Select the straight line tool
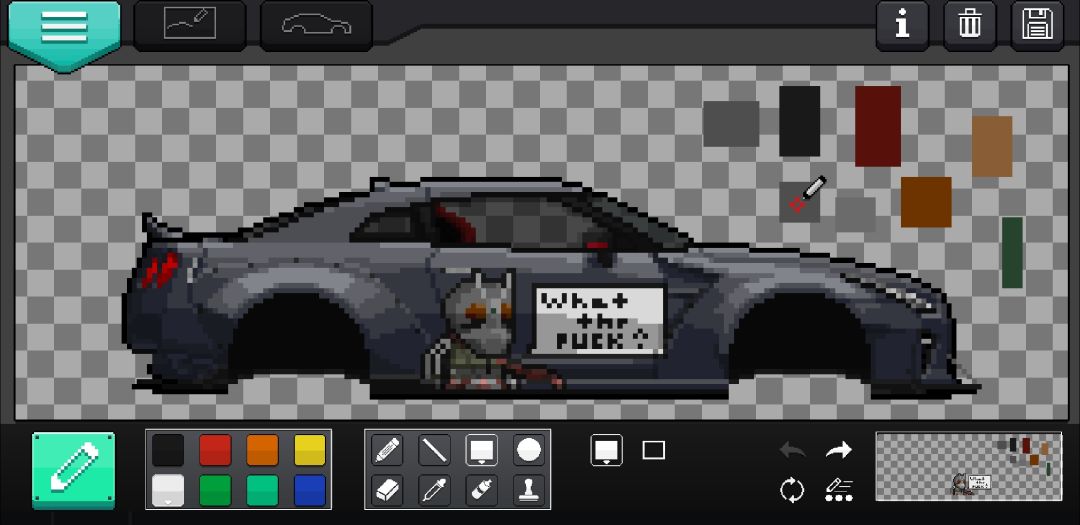Viewport: 1080px width, 525px height. 435,450
